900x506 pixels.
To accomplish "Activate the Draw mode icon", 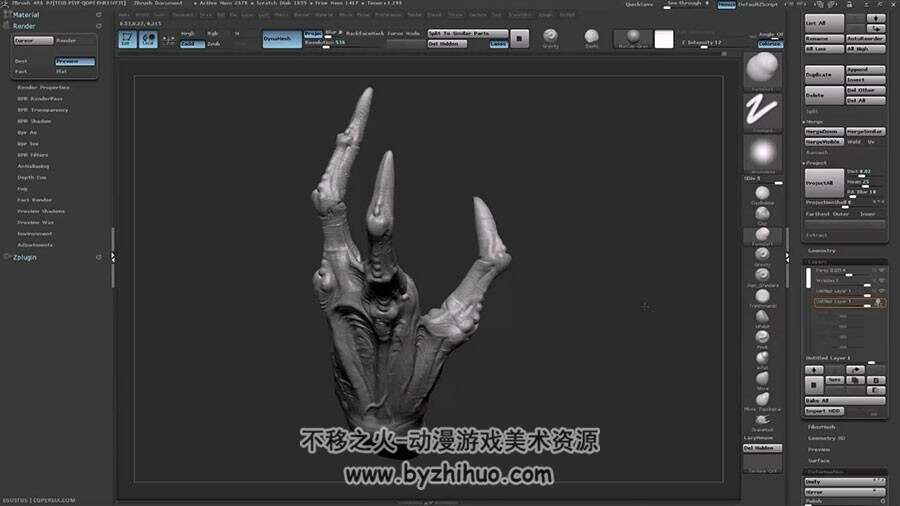I will point(148,39).
